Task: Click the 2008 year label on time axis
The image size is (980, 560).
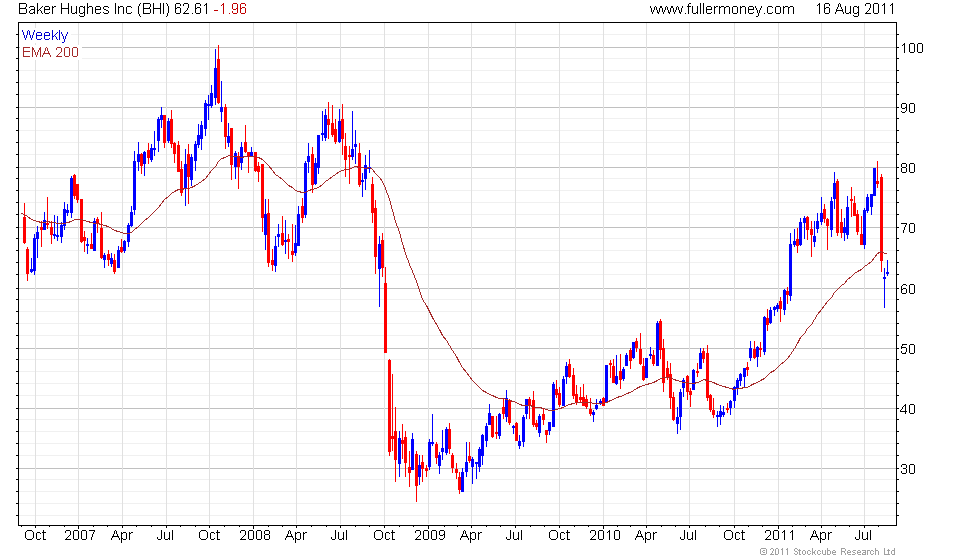Action: click(x=255, y=536)
